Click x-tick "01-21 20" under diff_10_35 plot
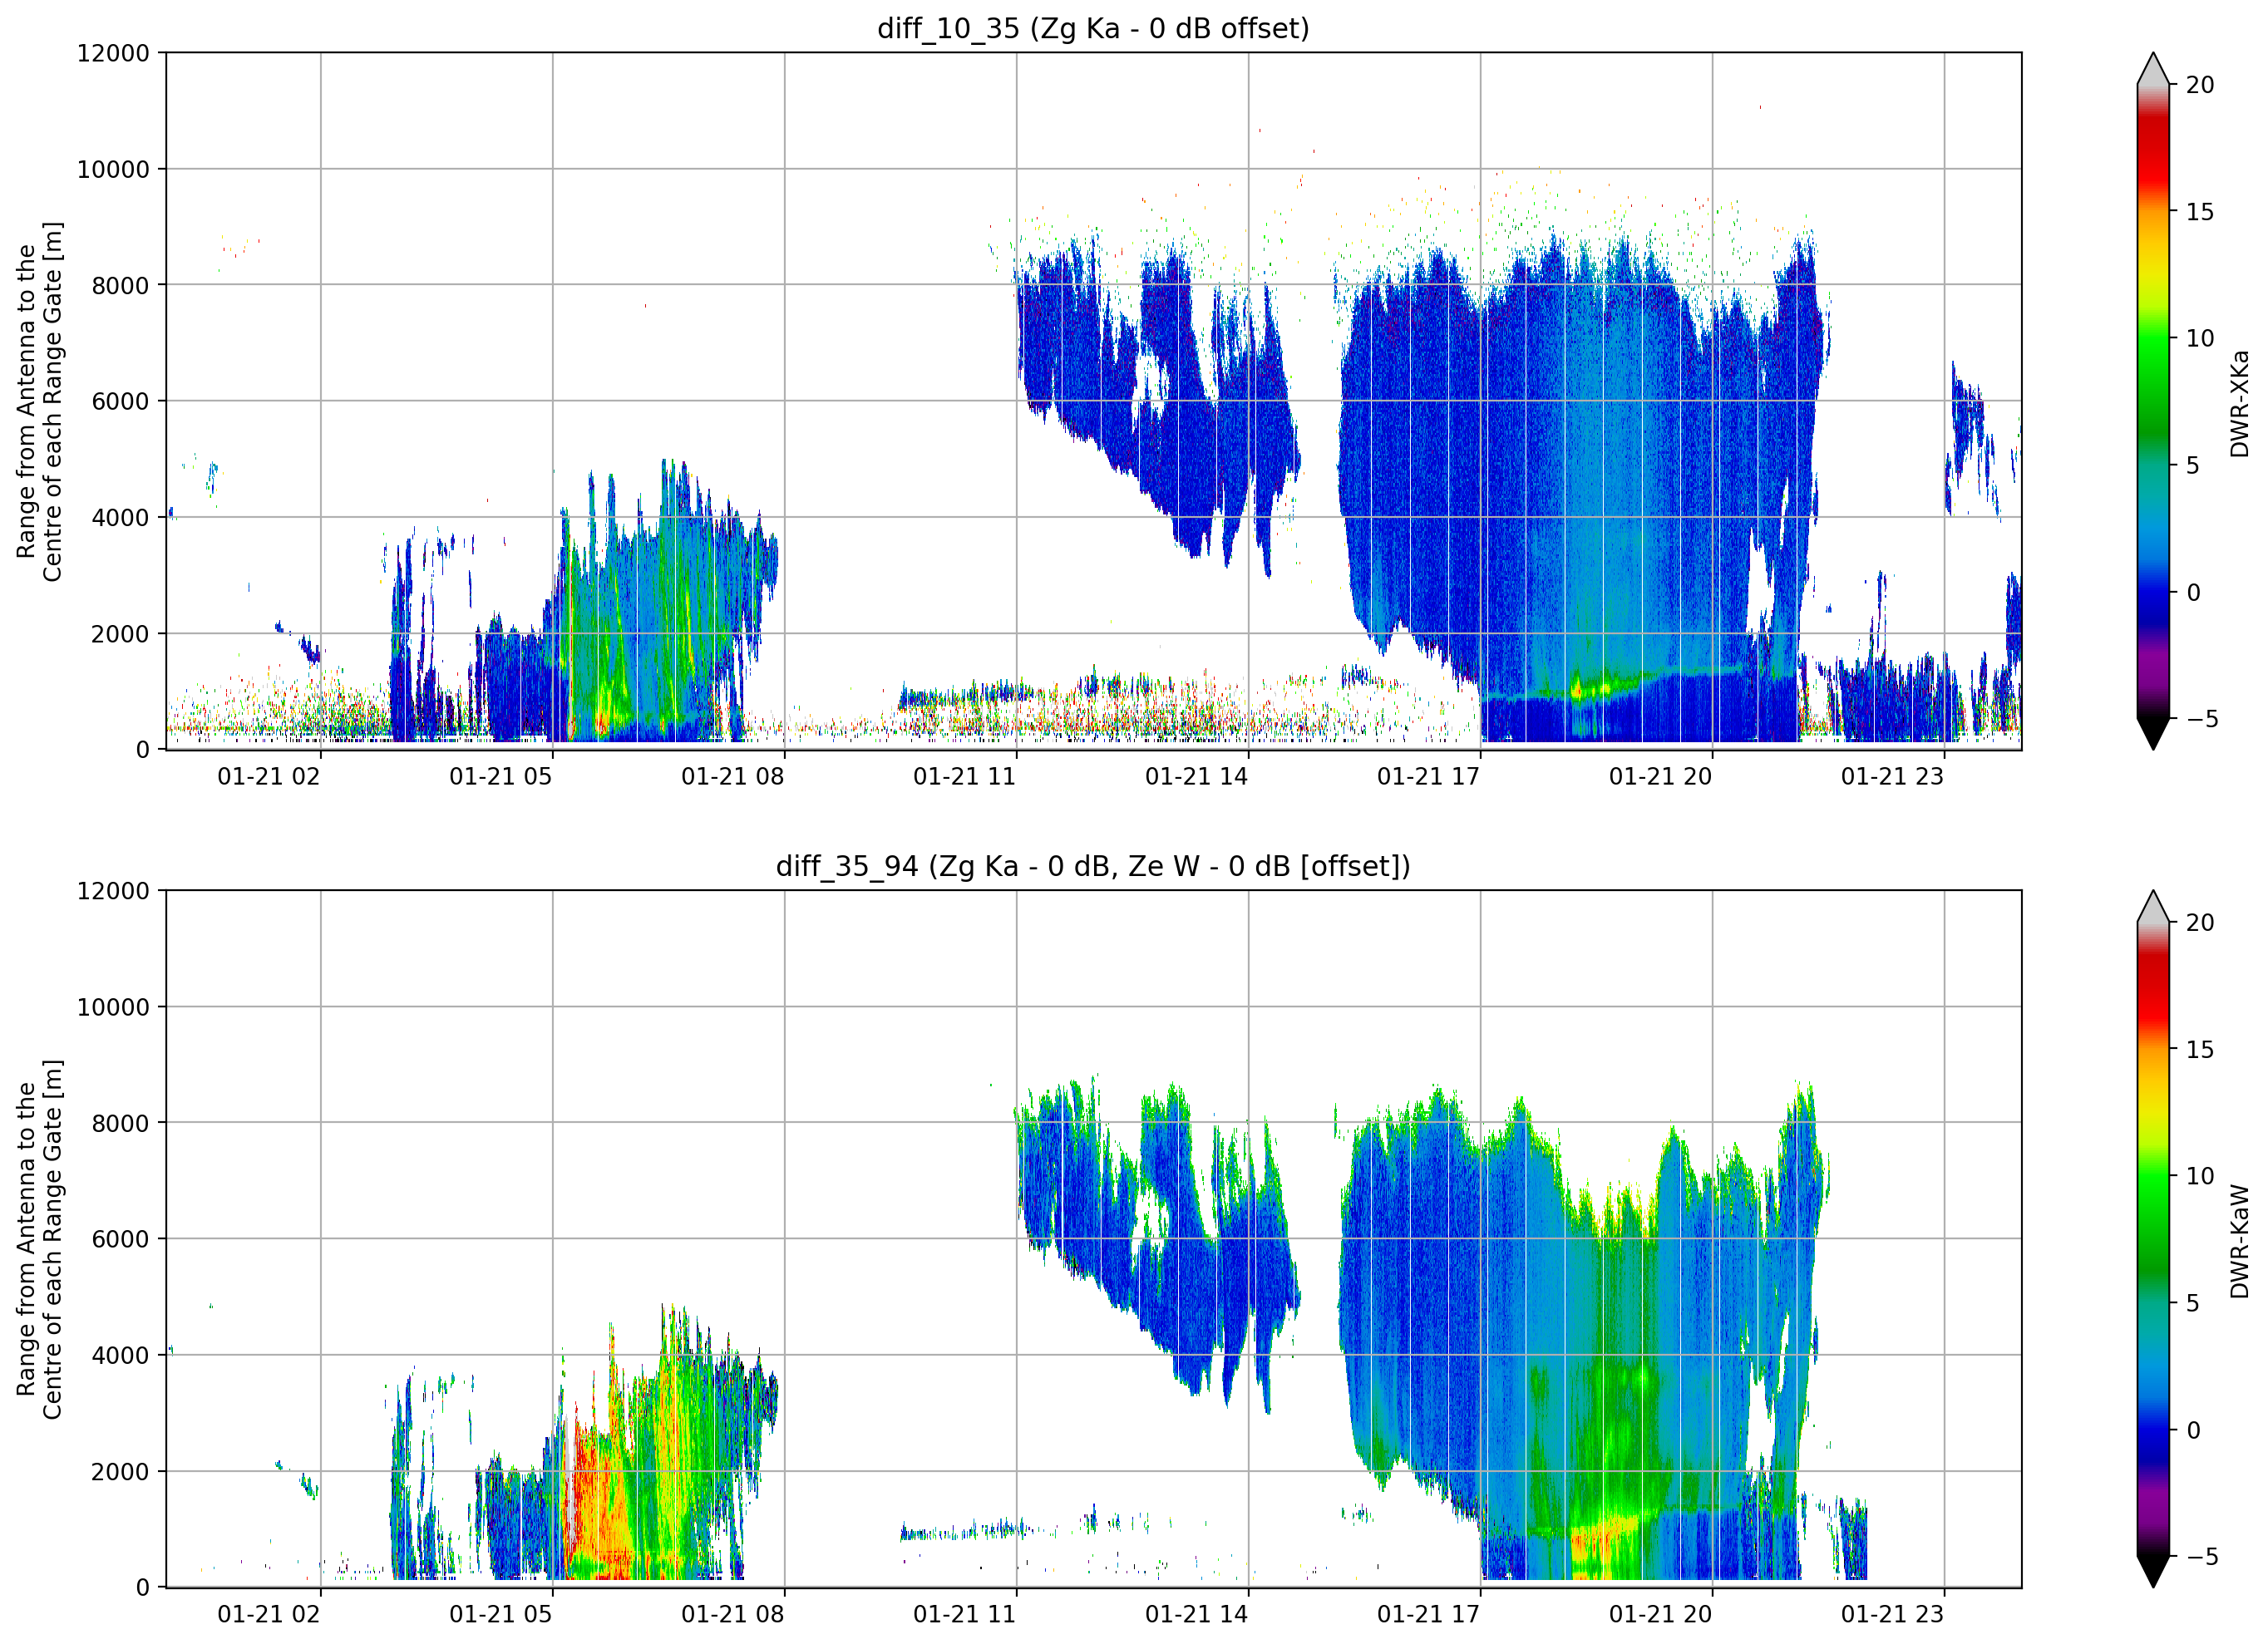Screen dimensions: 2268x1644 pos(1661,776)
